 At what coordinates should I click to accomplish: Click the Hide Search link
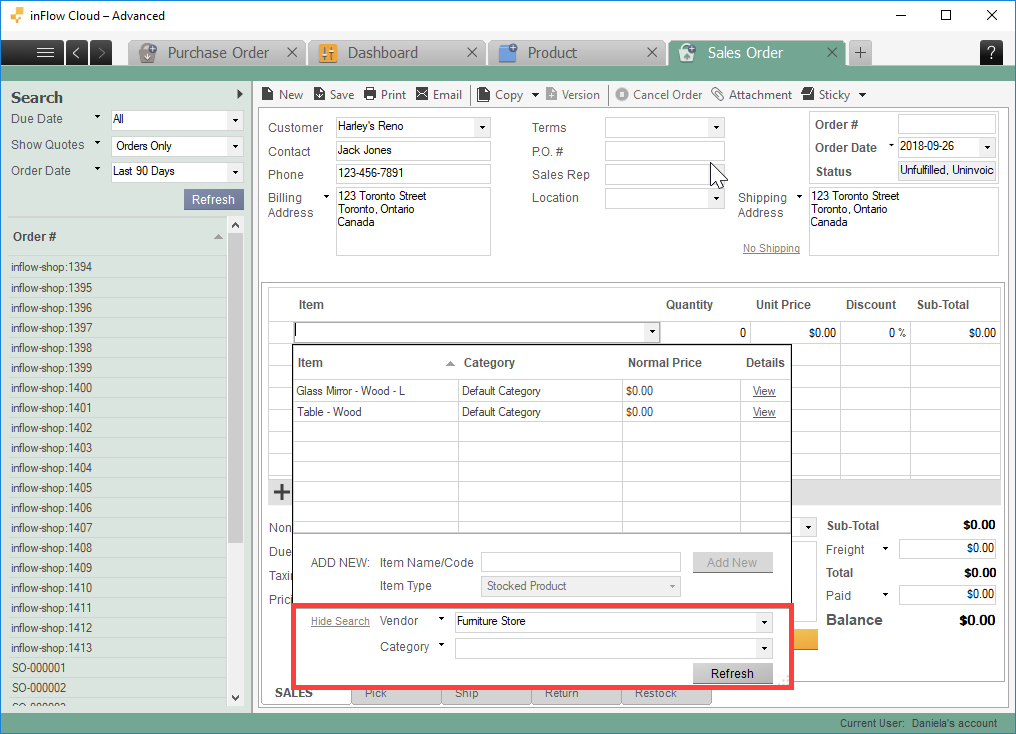[x=340, y=621]
